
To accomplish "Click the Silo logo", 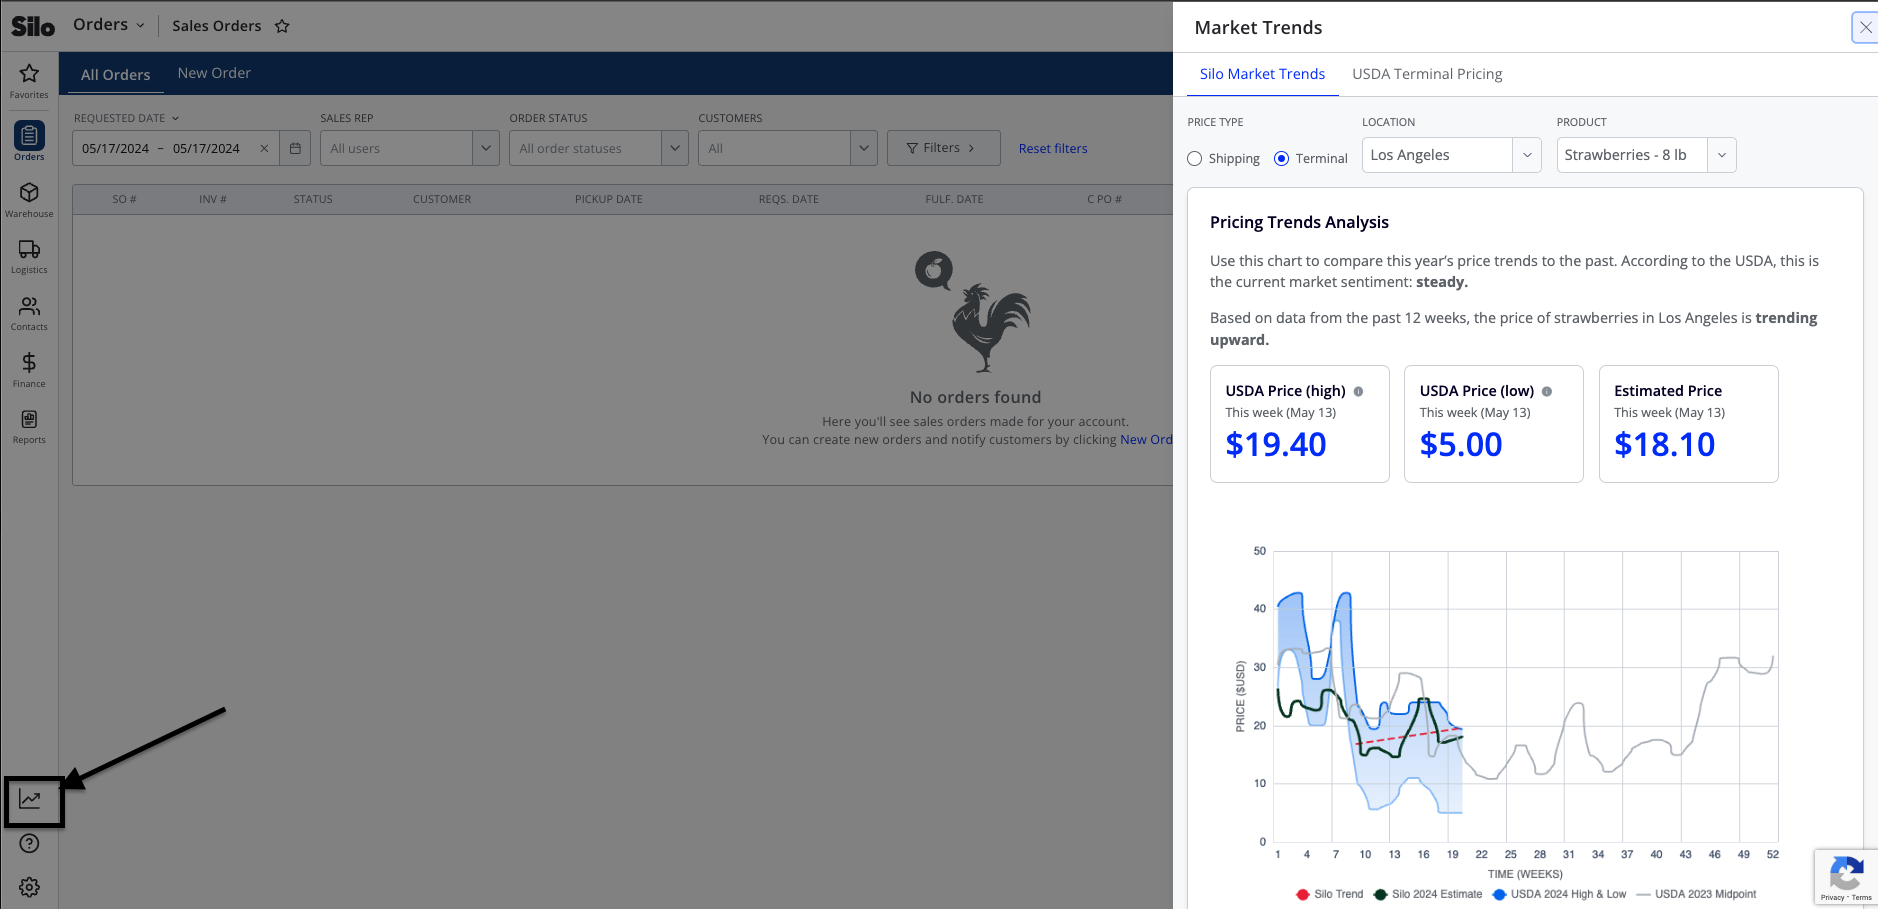I will click(33, 26).
